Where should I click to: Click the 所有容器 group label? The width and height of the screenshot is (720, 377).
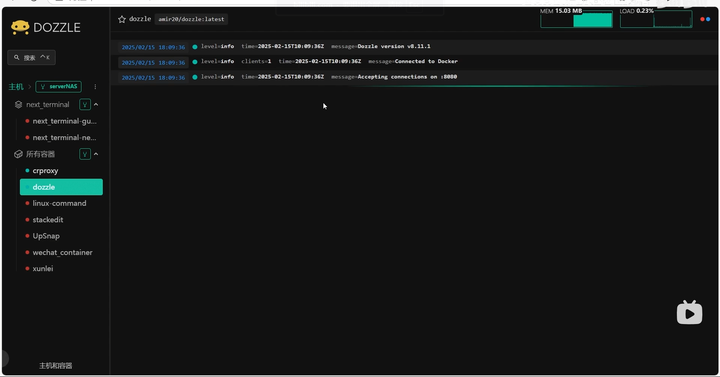coord(40,154)
